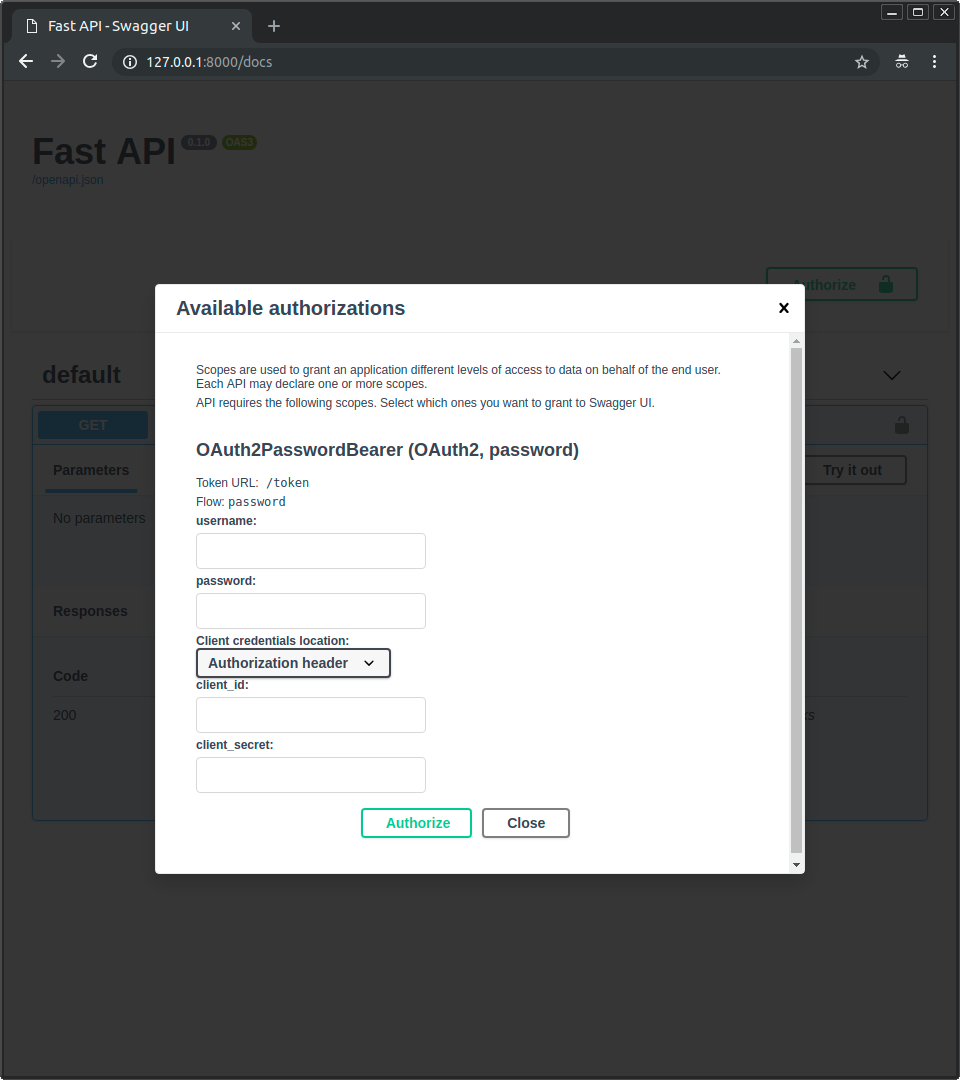Click the site information icon in the address bar

point(129,62)
